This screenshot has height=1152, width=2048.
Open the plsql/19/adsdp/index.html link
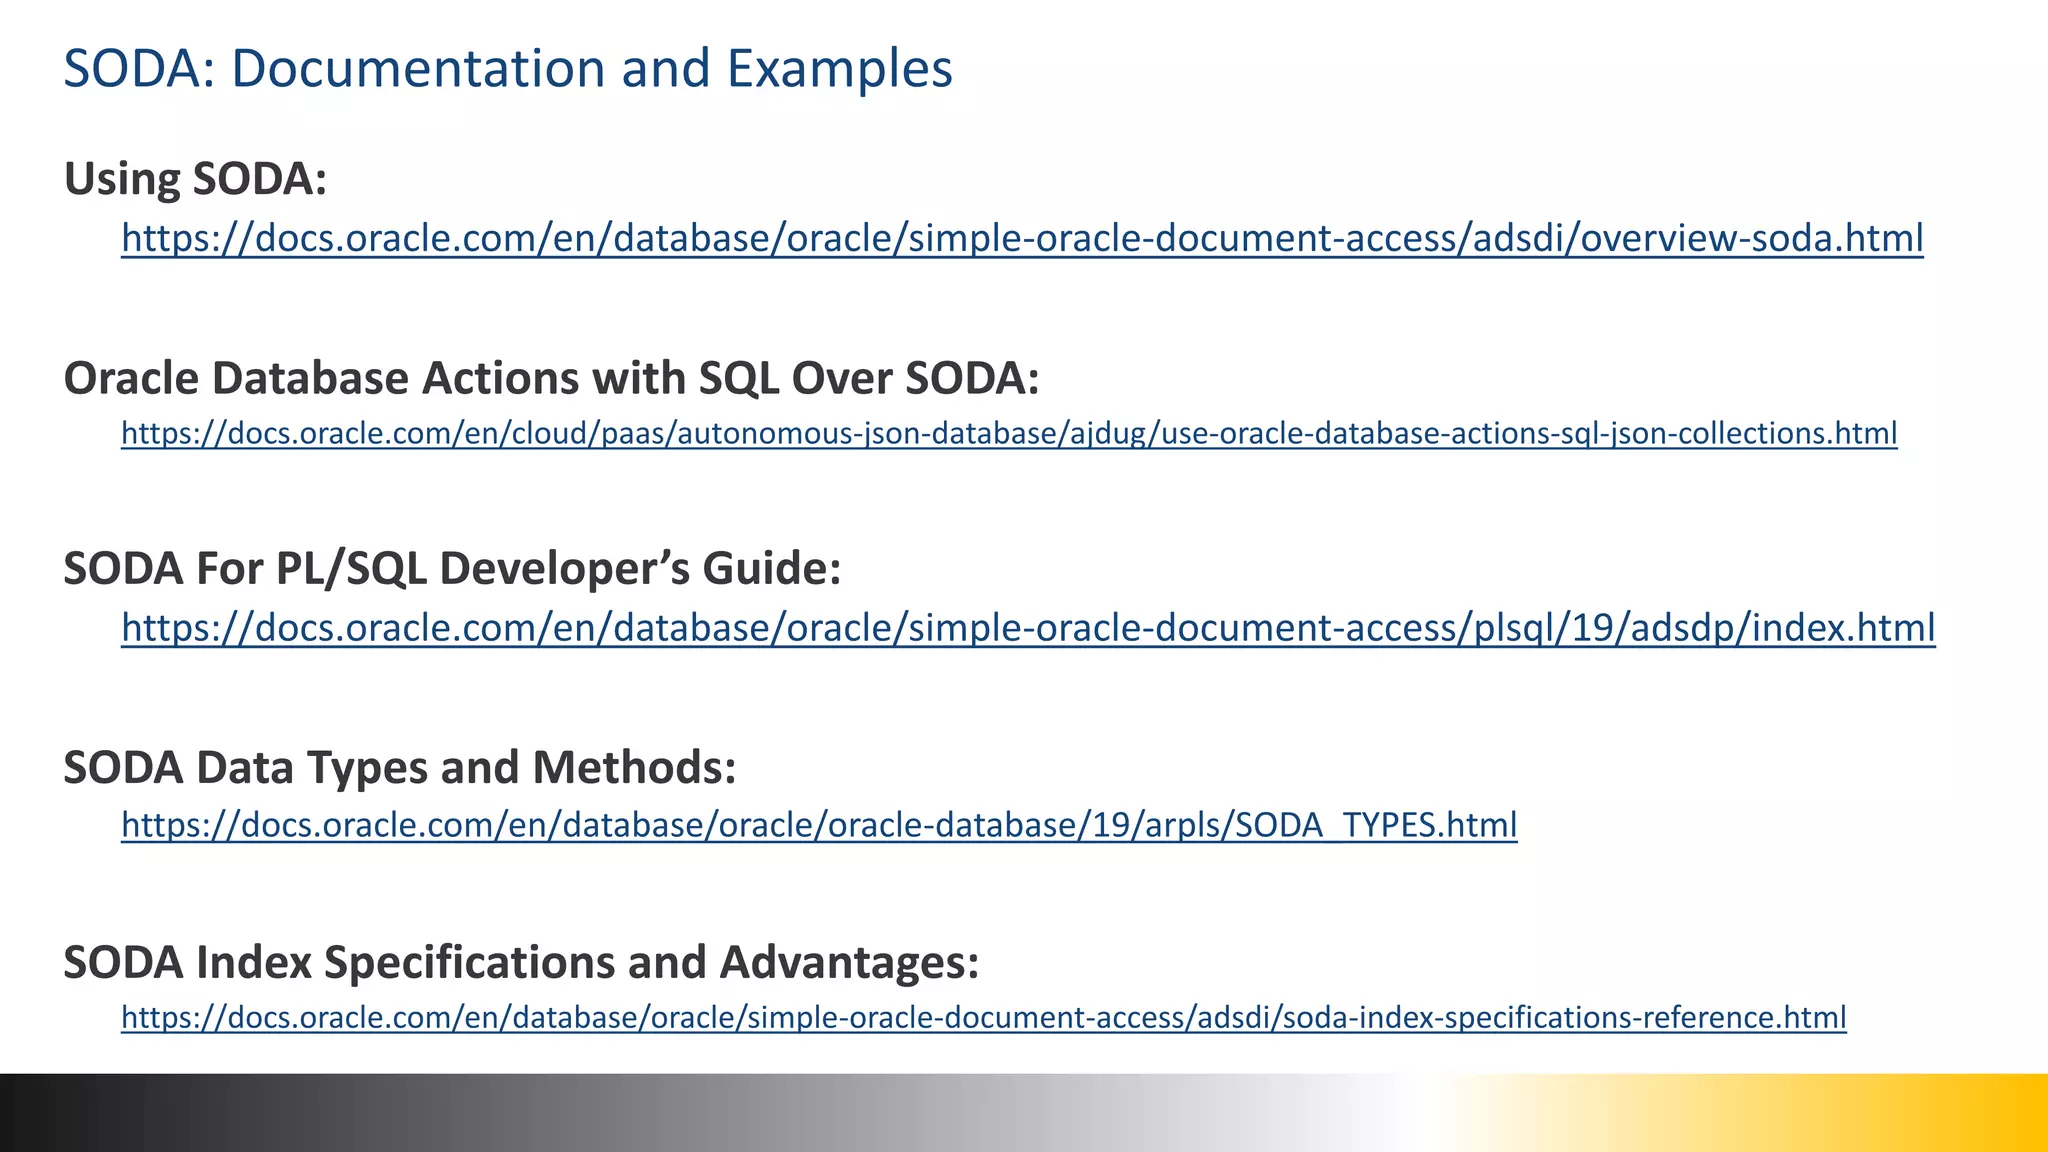[x=1028, y=628]
